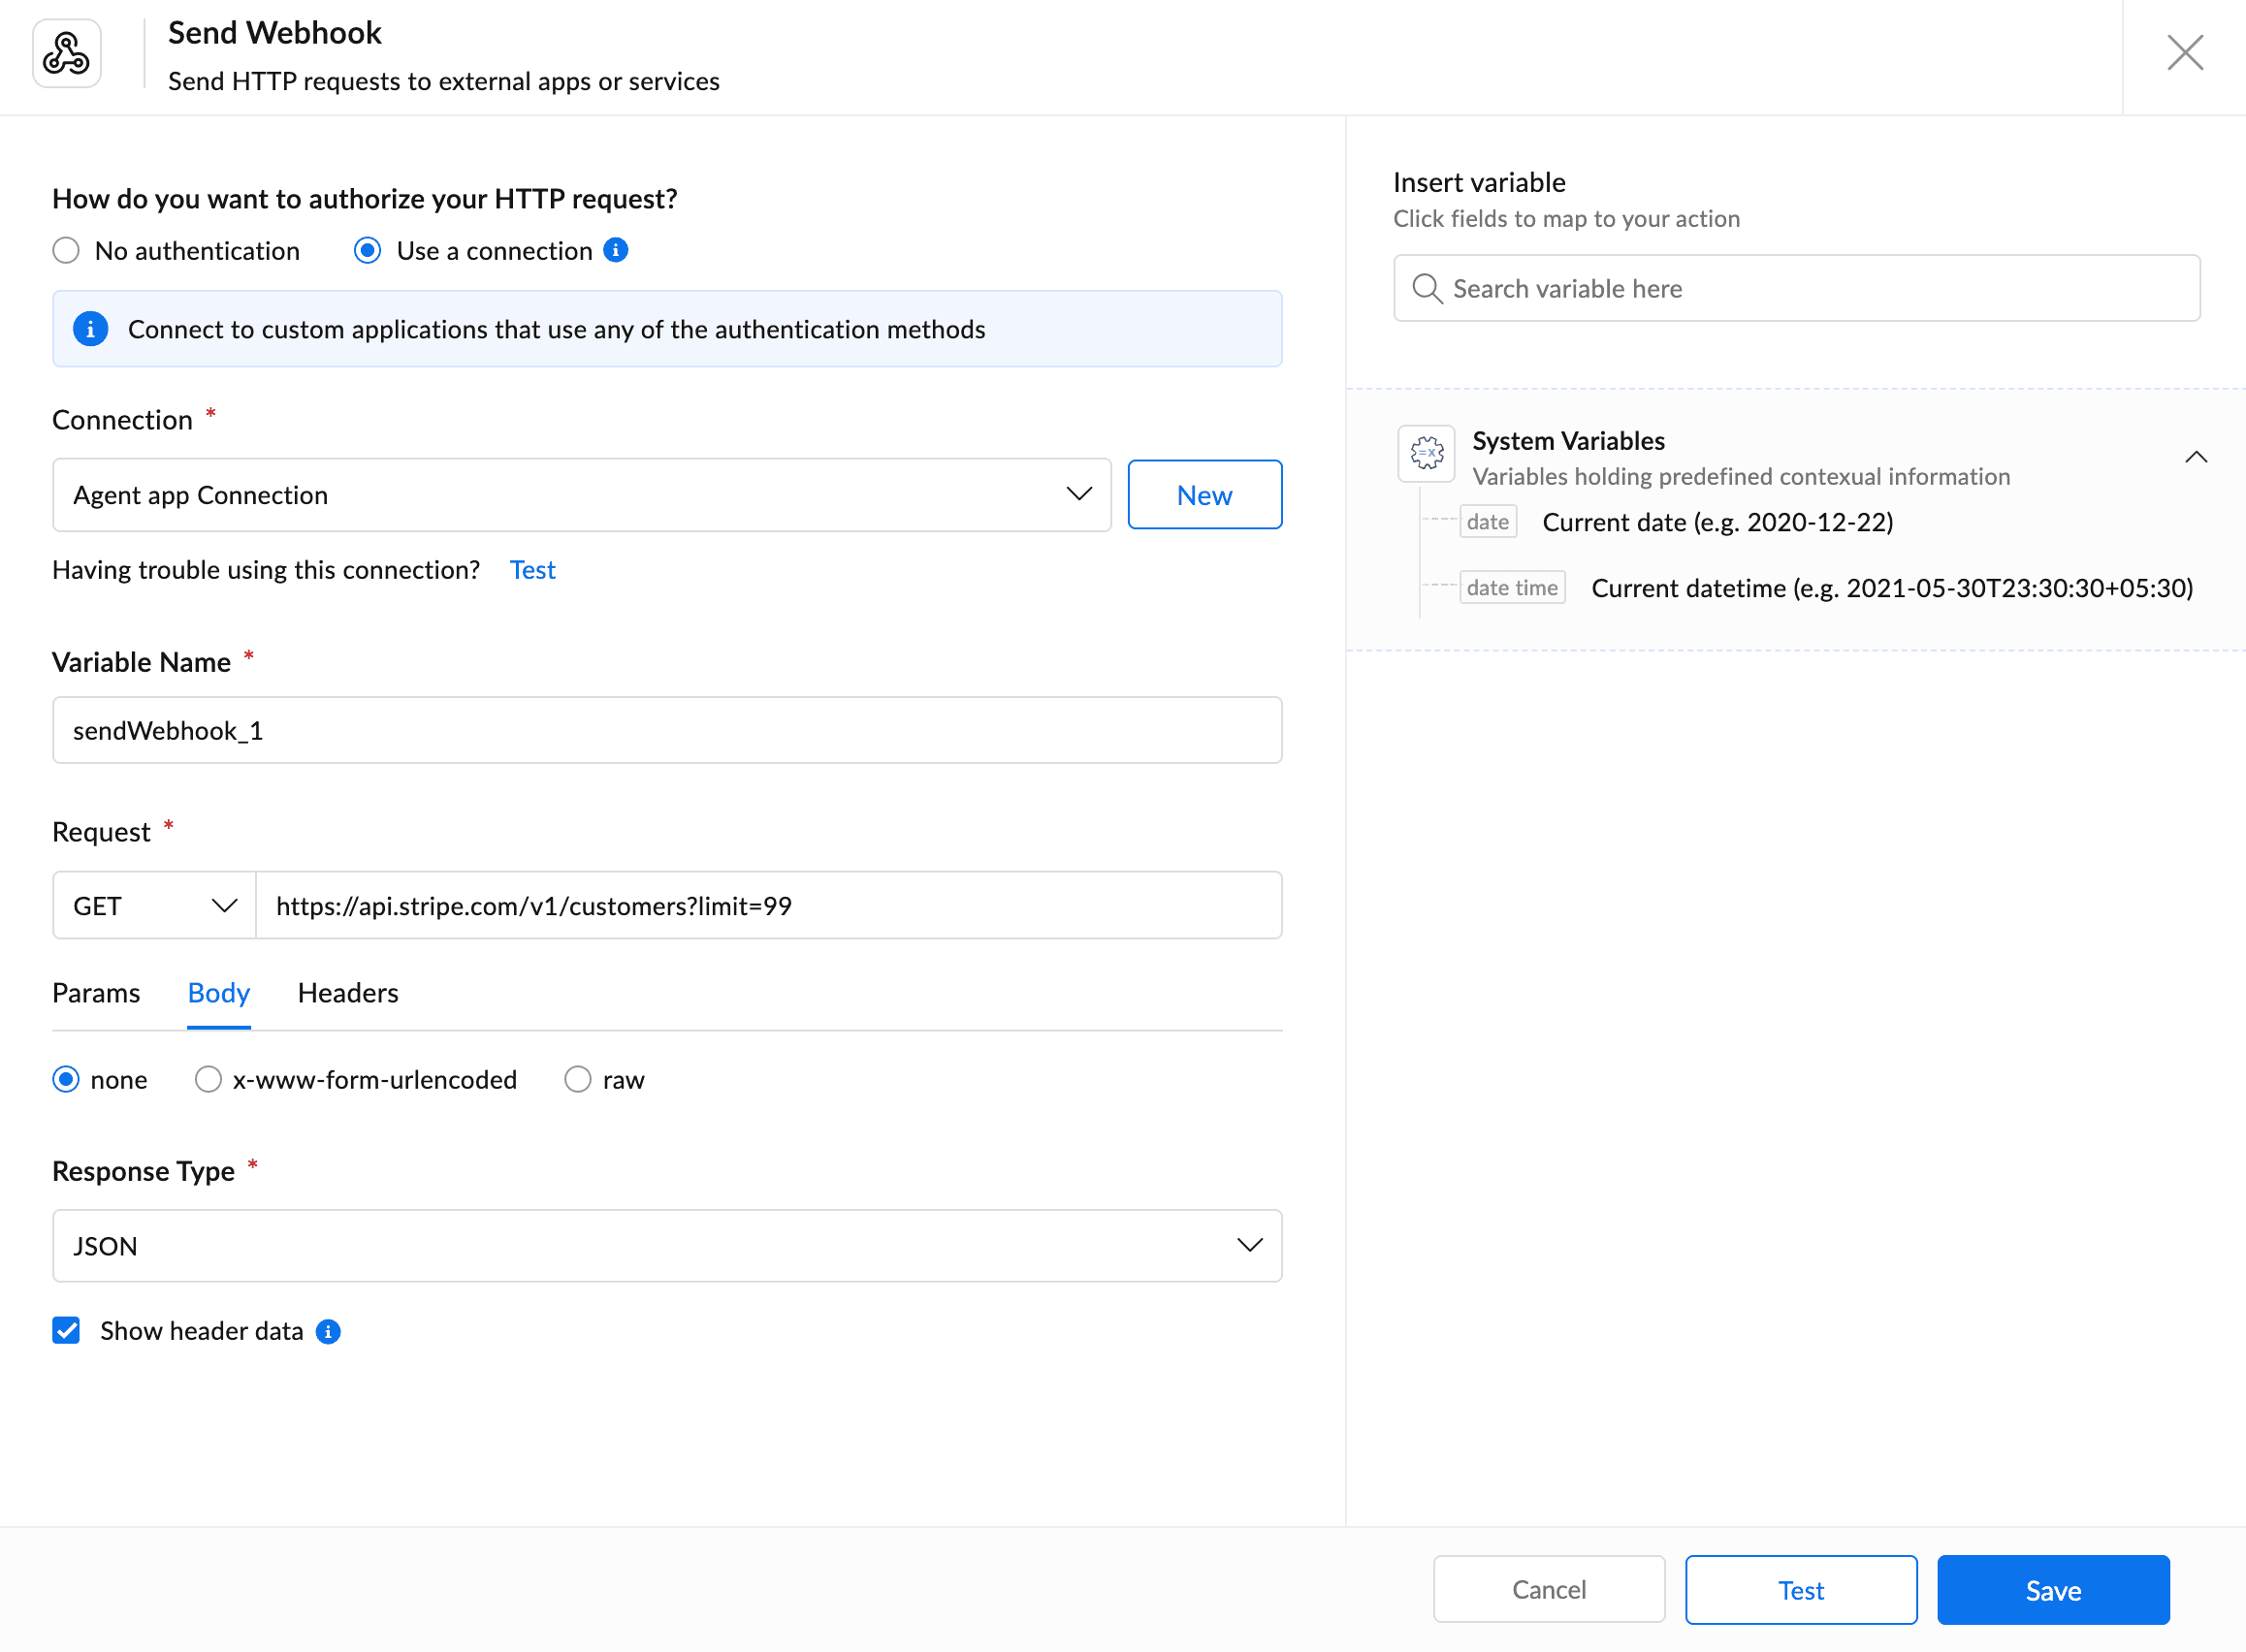2246x1652 pixels.
Task: Uncheck the Show header data checkbox
Action: pos(66,1331)
